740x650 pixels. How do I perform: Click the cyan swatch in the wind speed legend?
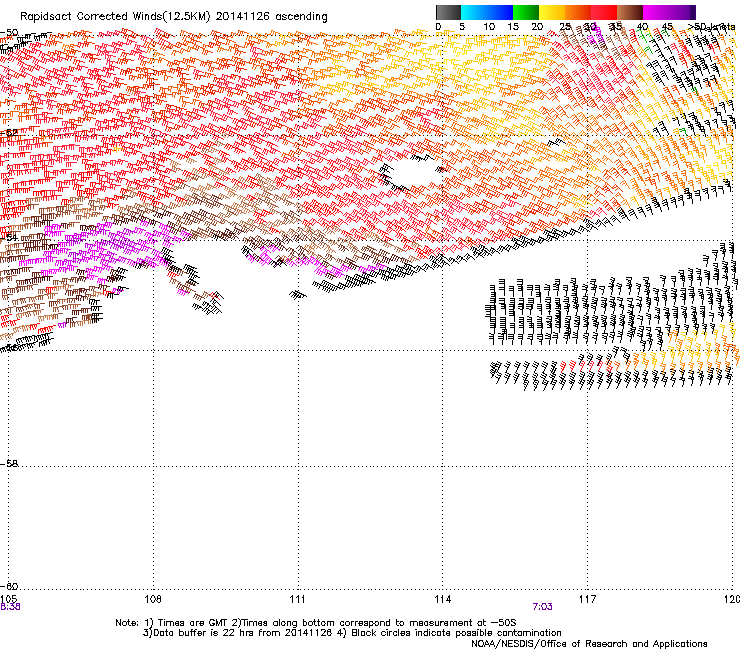[x=474, y=12]
